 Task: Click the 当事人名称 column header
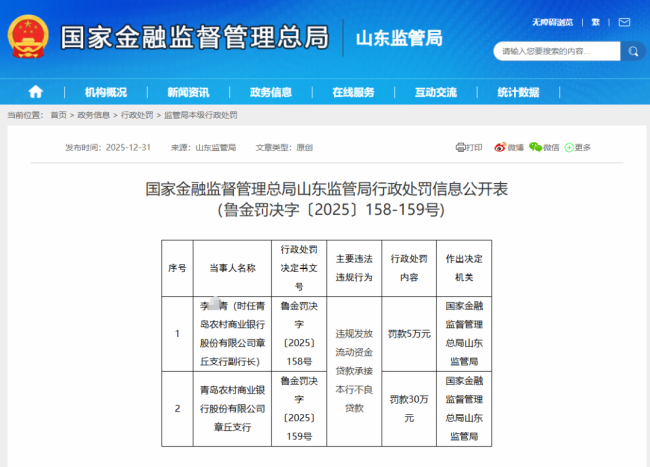(x=232, y=268)
